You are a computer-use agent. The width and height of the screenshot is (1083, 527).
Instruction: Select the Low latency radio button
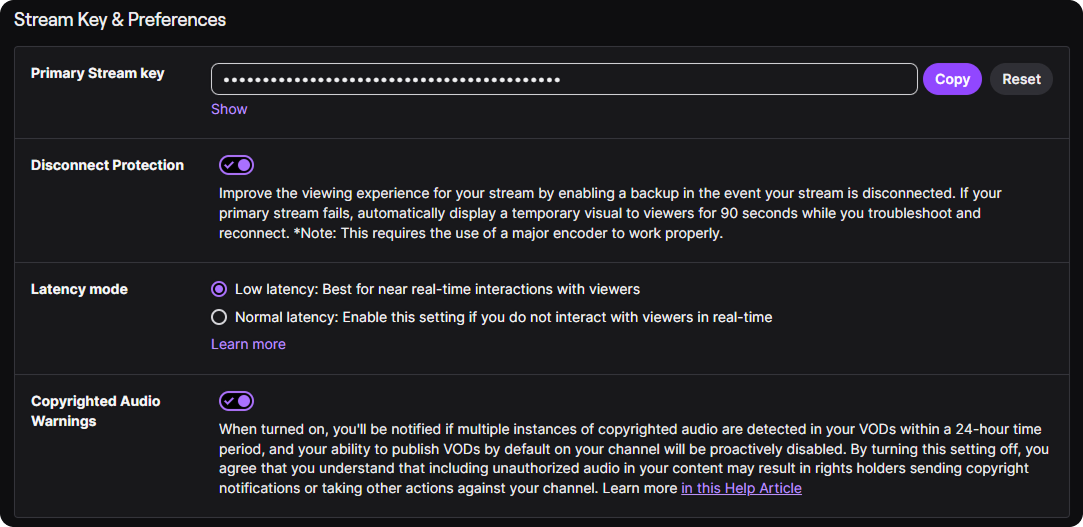click(x=219, y=289)
